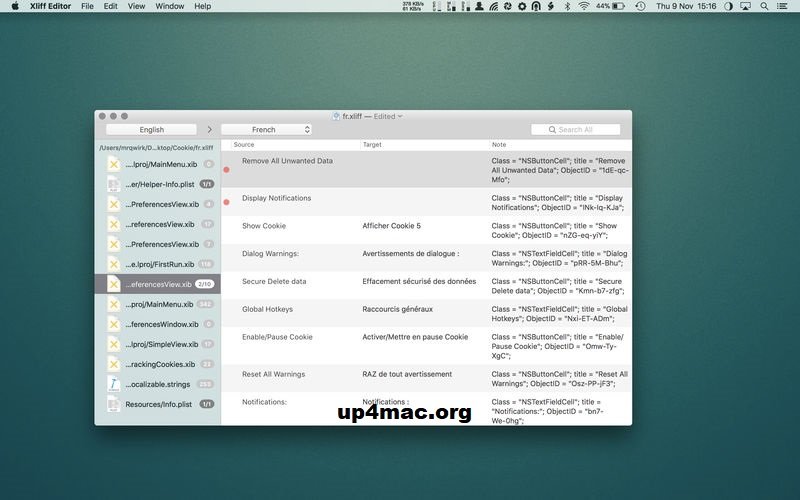Click the target 'Avertissements de dialogue :'
The image size is (800, 500).
point(411,254)
